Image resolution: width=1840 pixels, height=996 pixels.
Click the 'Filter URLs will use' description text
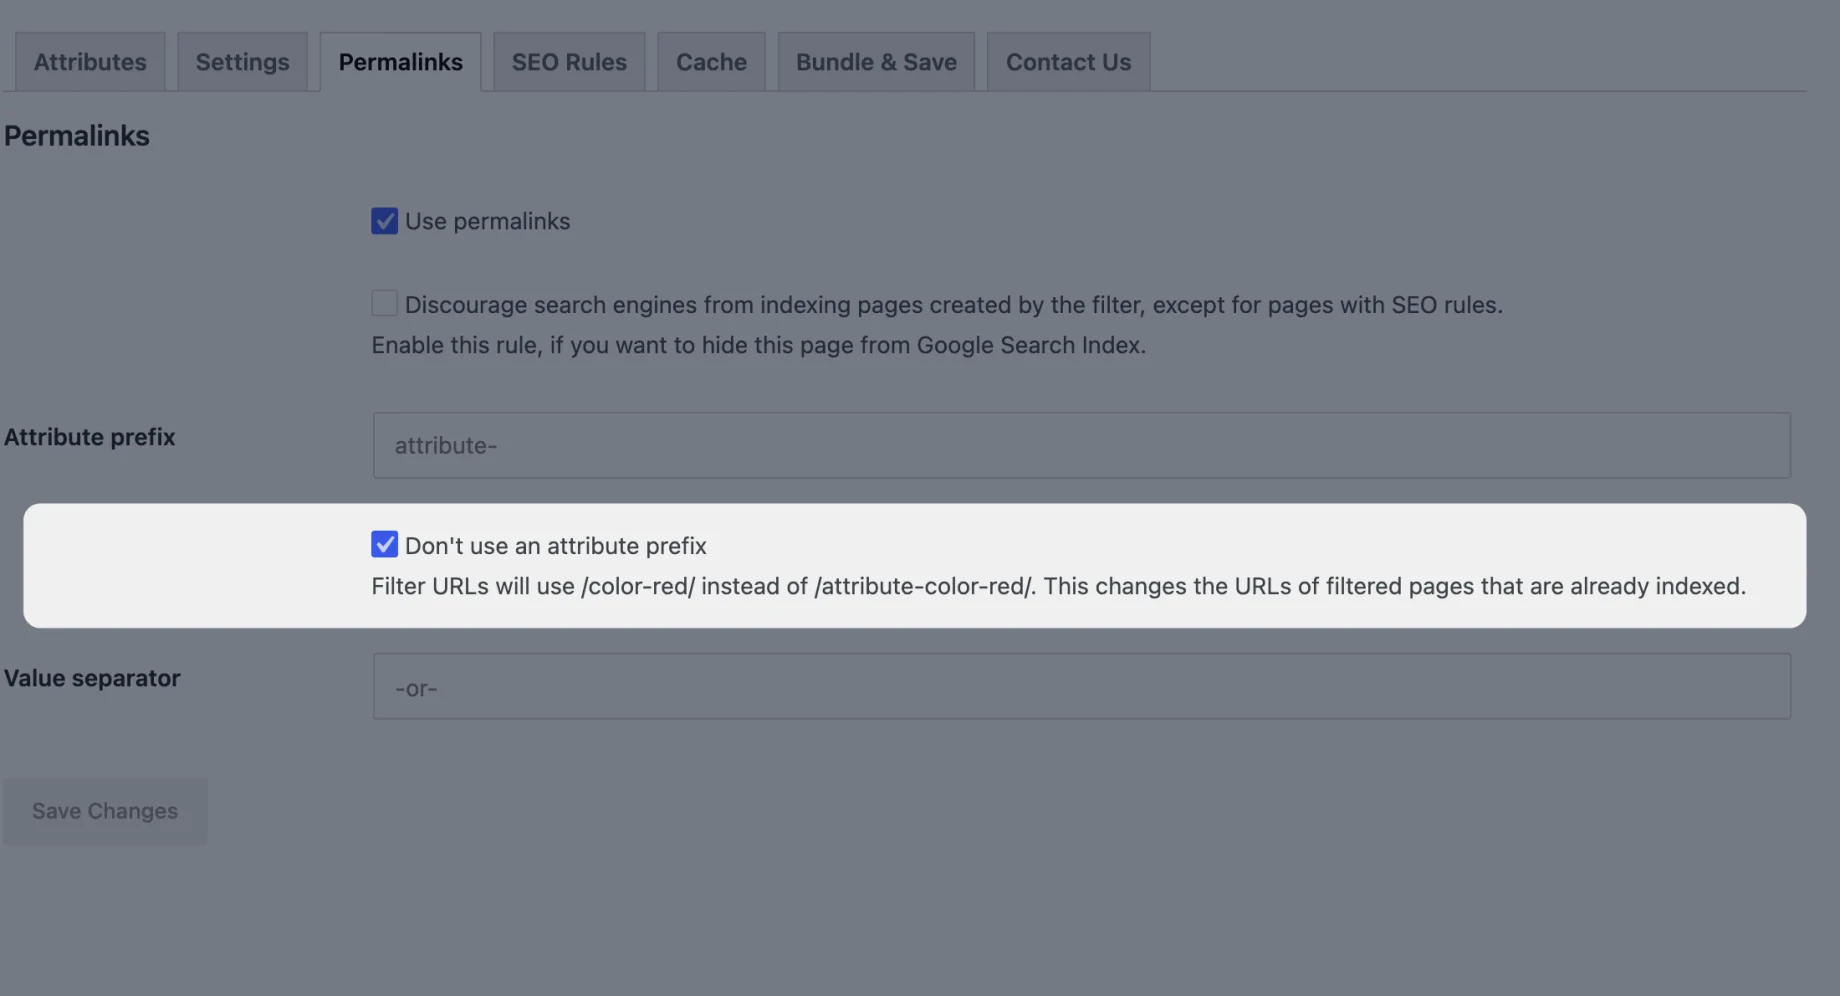pyautogui.click(x=1058, y=586)
